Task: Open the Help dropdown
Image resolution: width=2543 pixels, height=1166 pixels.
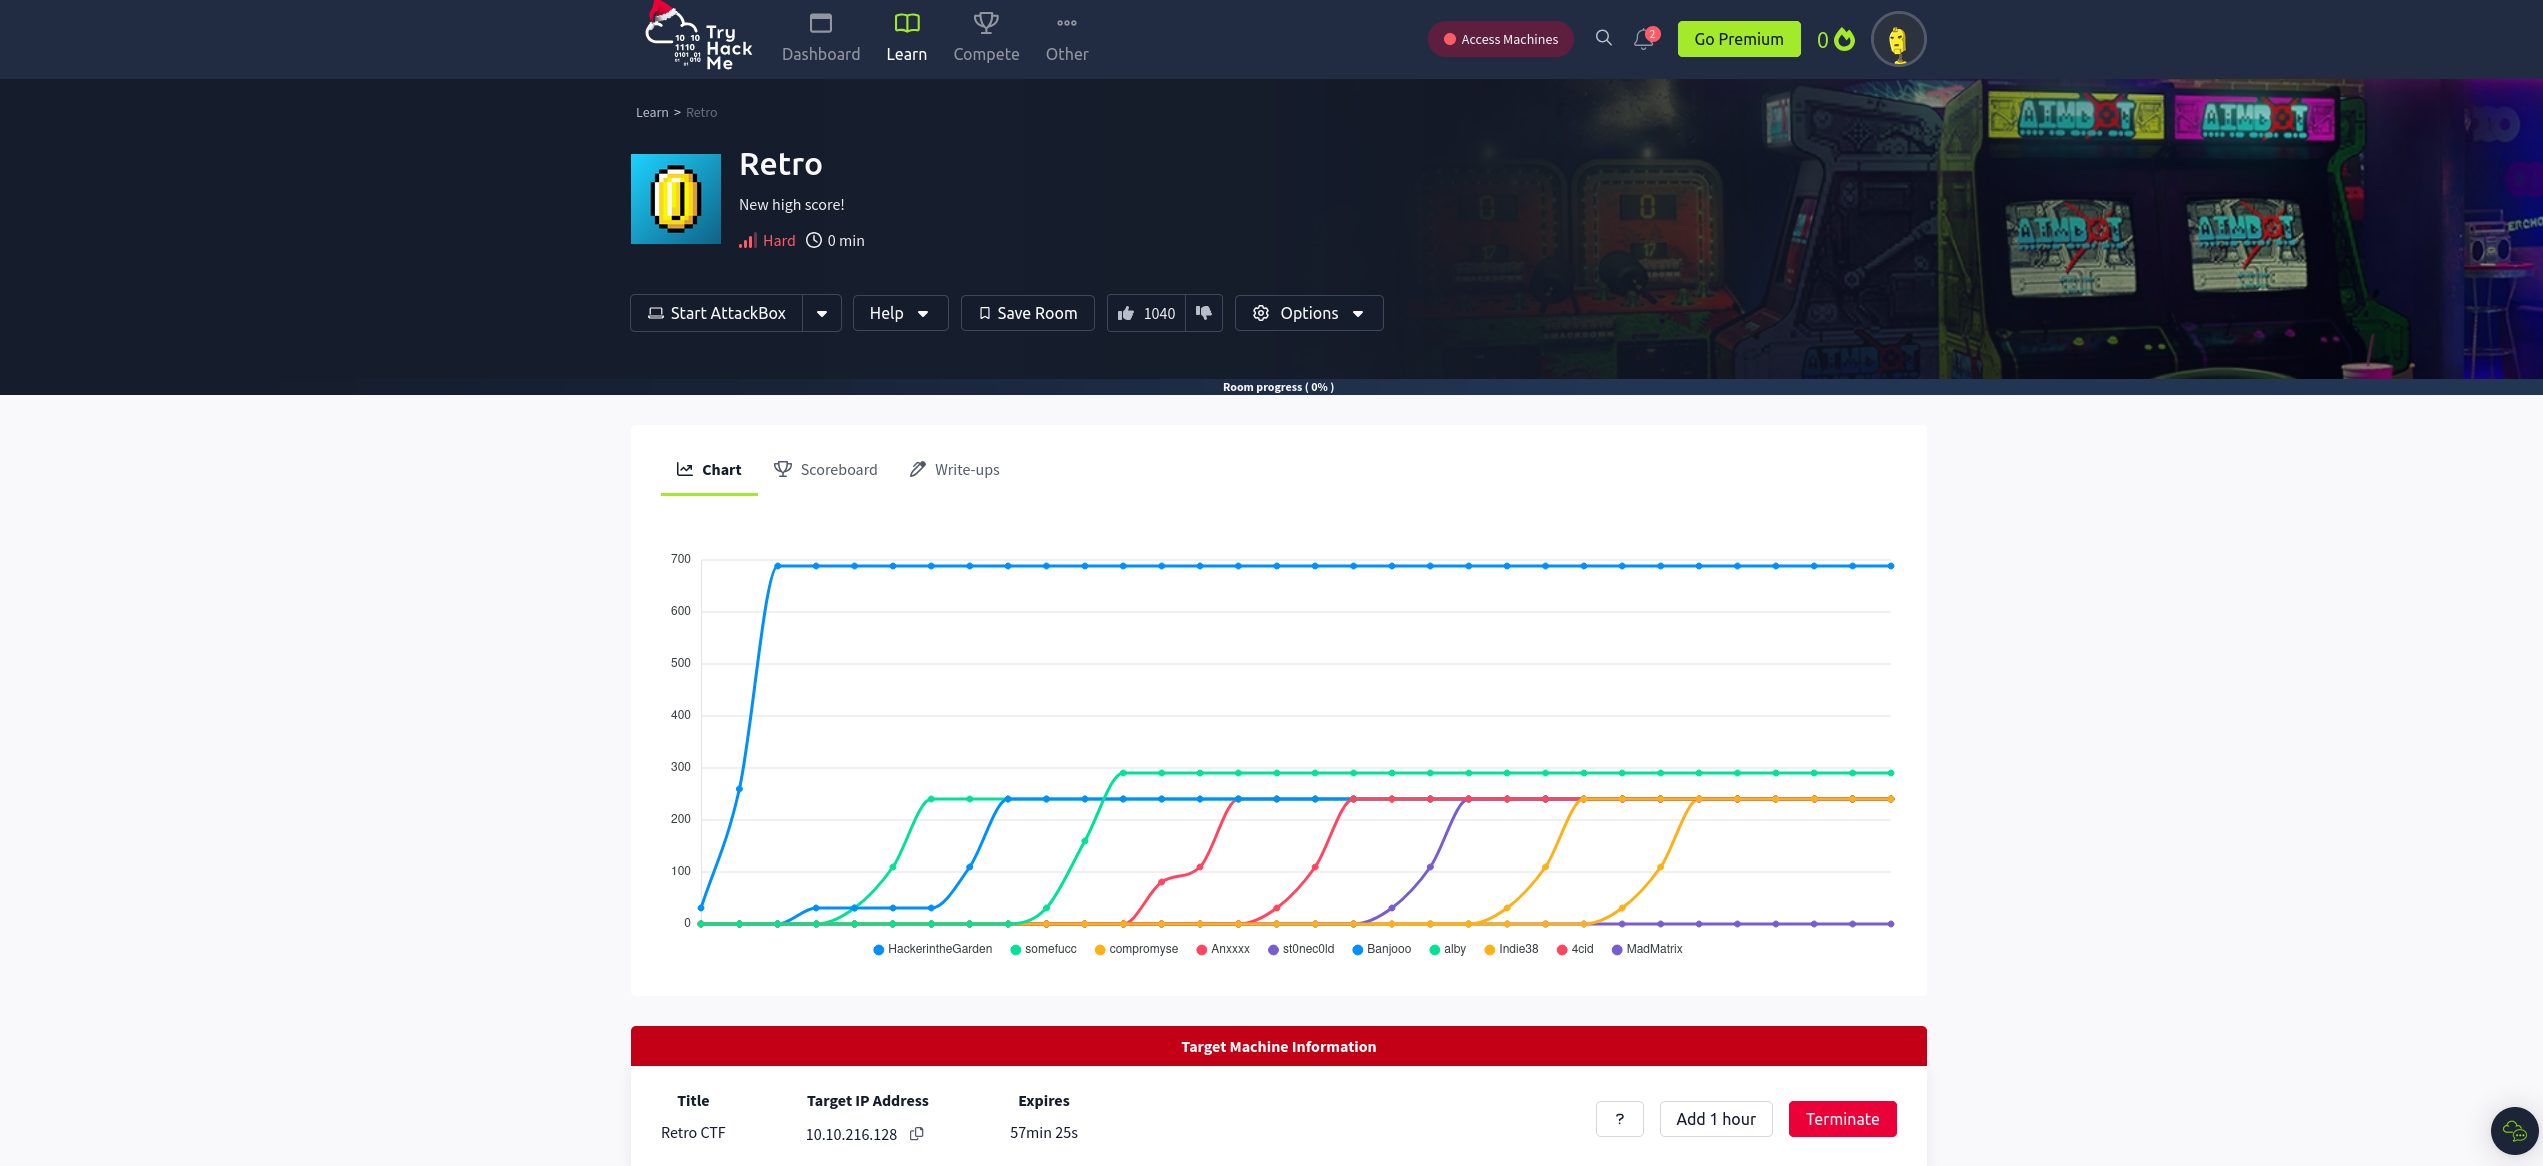Action: click(899, 313)
